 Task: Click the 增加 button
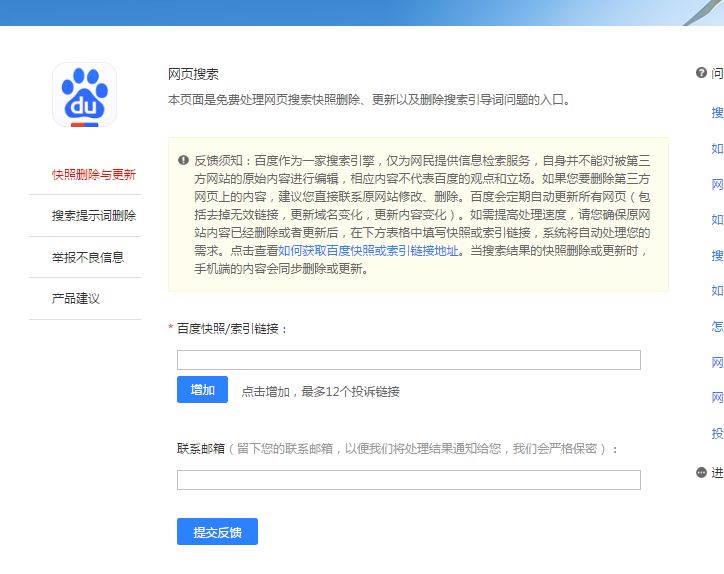point(202,390)
